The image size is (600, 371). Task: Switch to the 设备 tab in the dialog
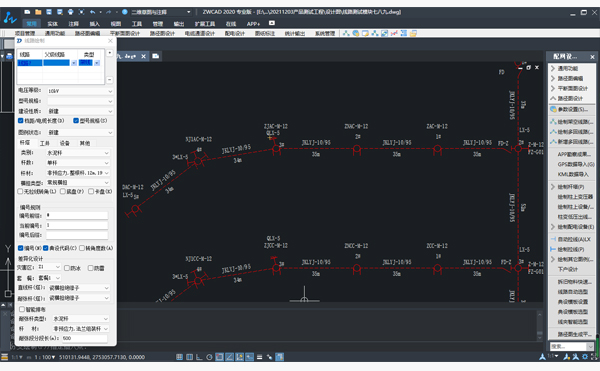pyautogui.click(x=65, y=143)
